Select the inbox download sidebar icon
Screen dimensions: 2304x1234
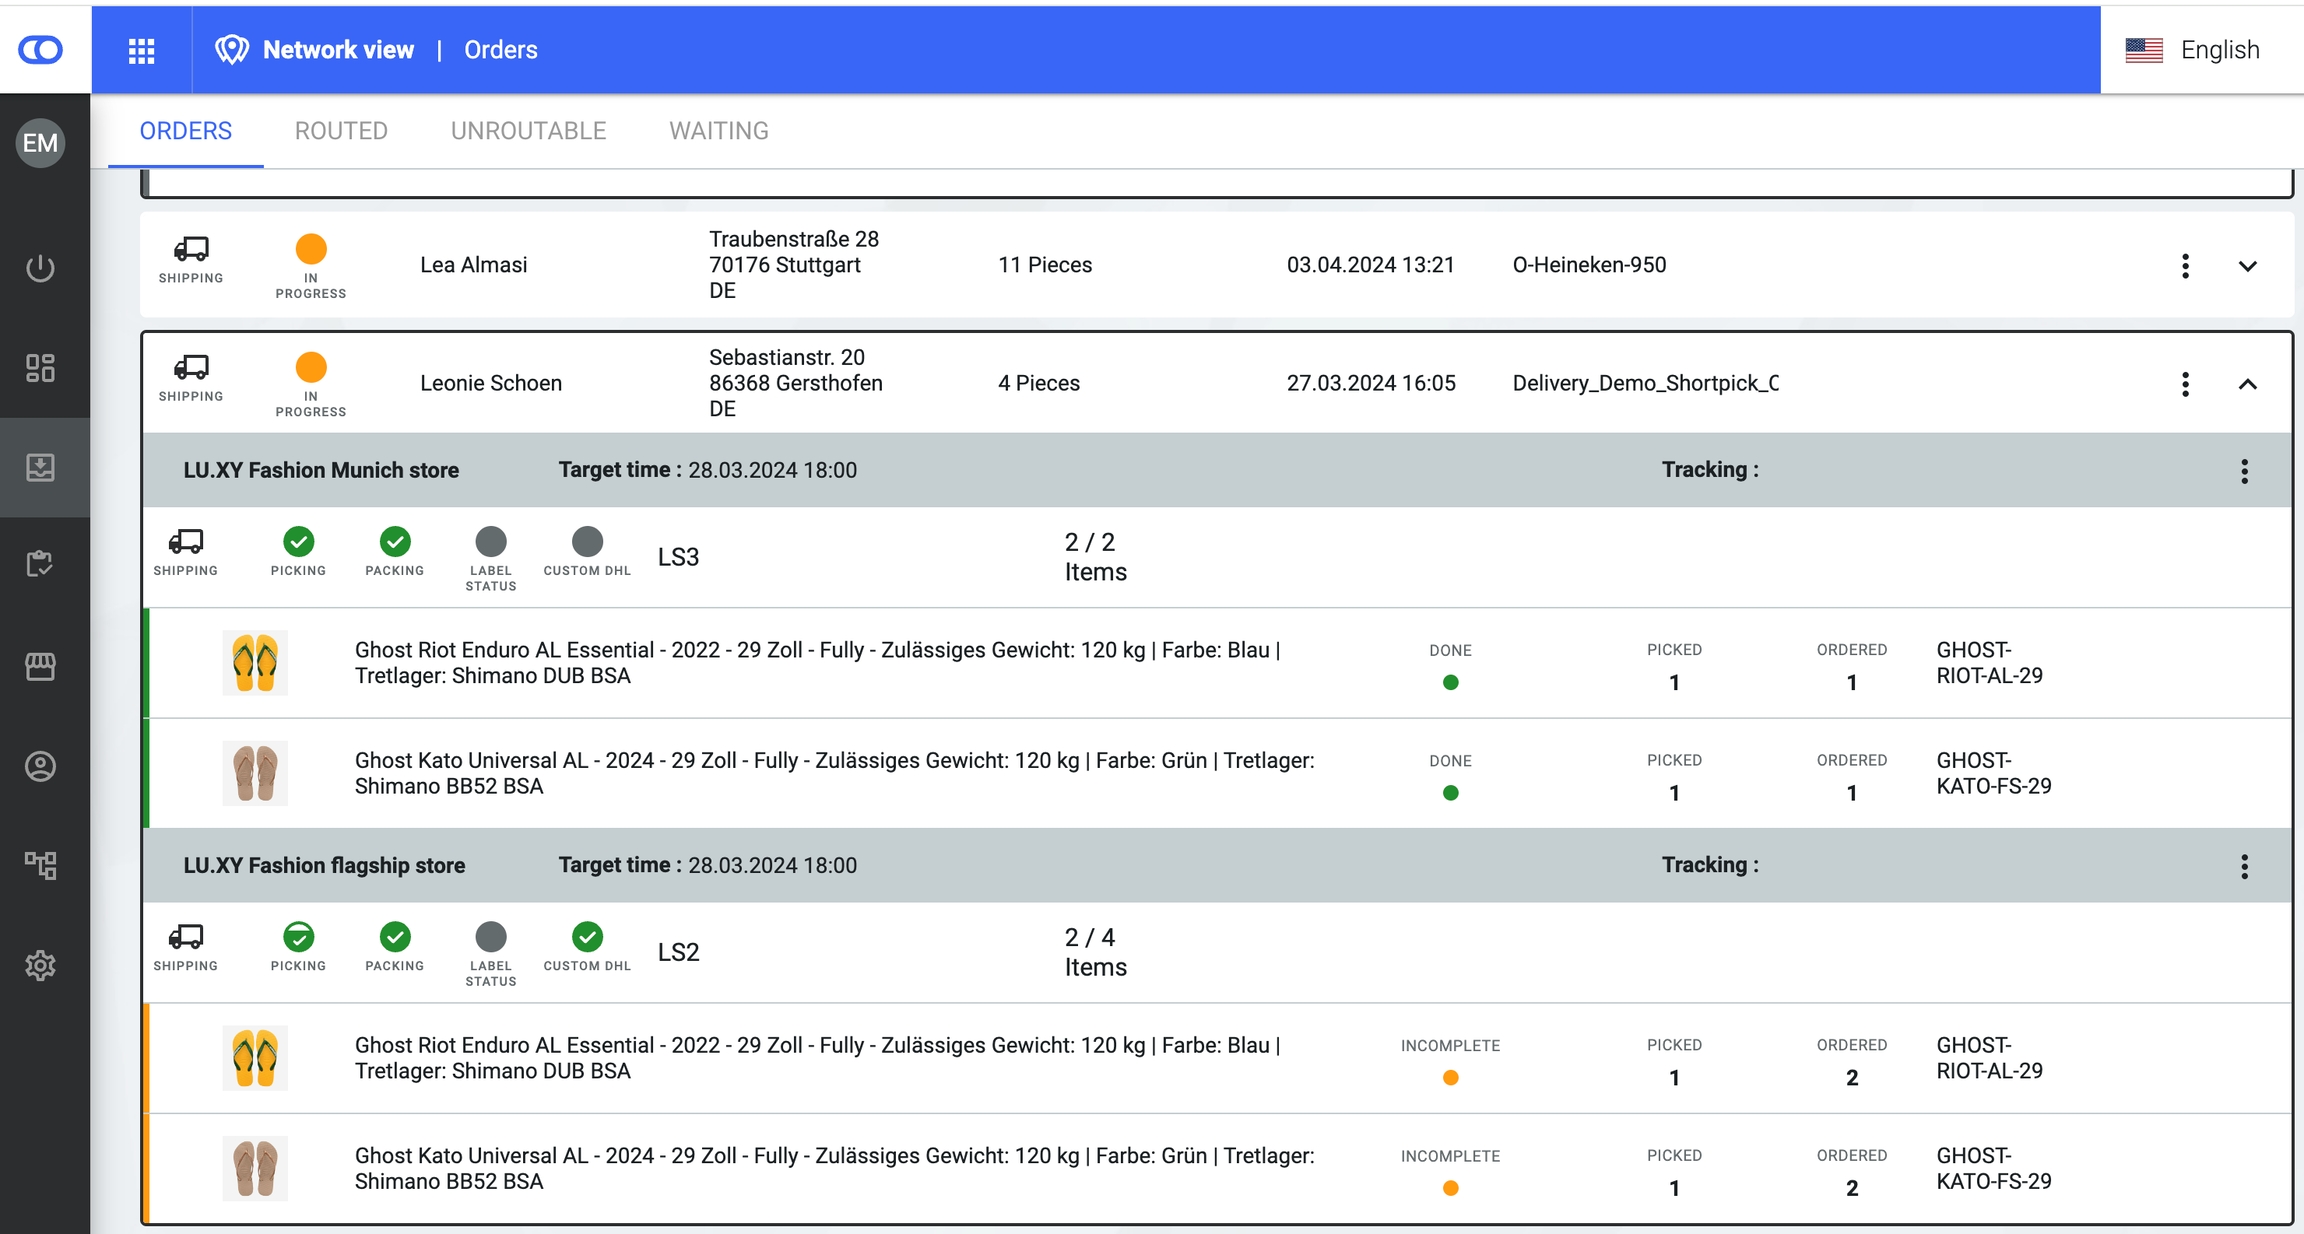pos(40,467)
